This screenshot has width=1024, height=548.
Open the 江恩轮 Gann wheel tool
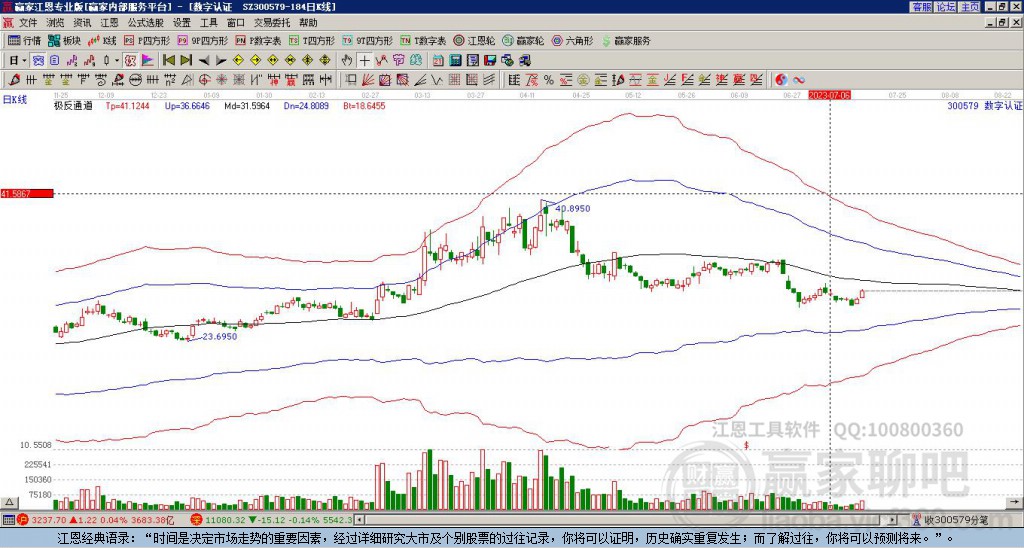474,40
